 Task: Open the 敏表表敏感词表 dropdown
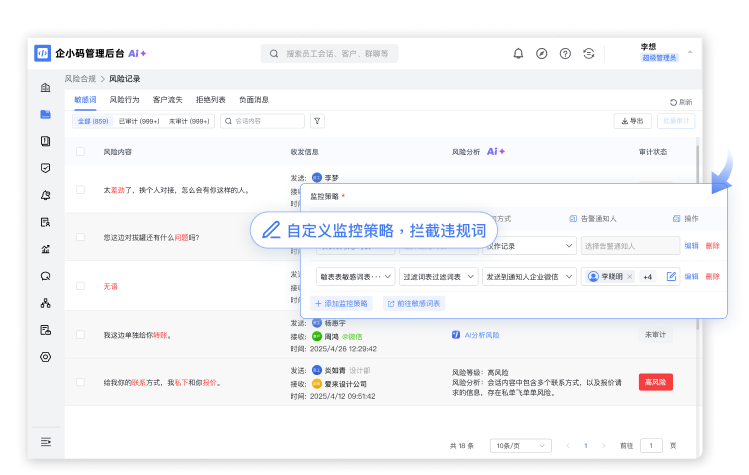355,277
